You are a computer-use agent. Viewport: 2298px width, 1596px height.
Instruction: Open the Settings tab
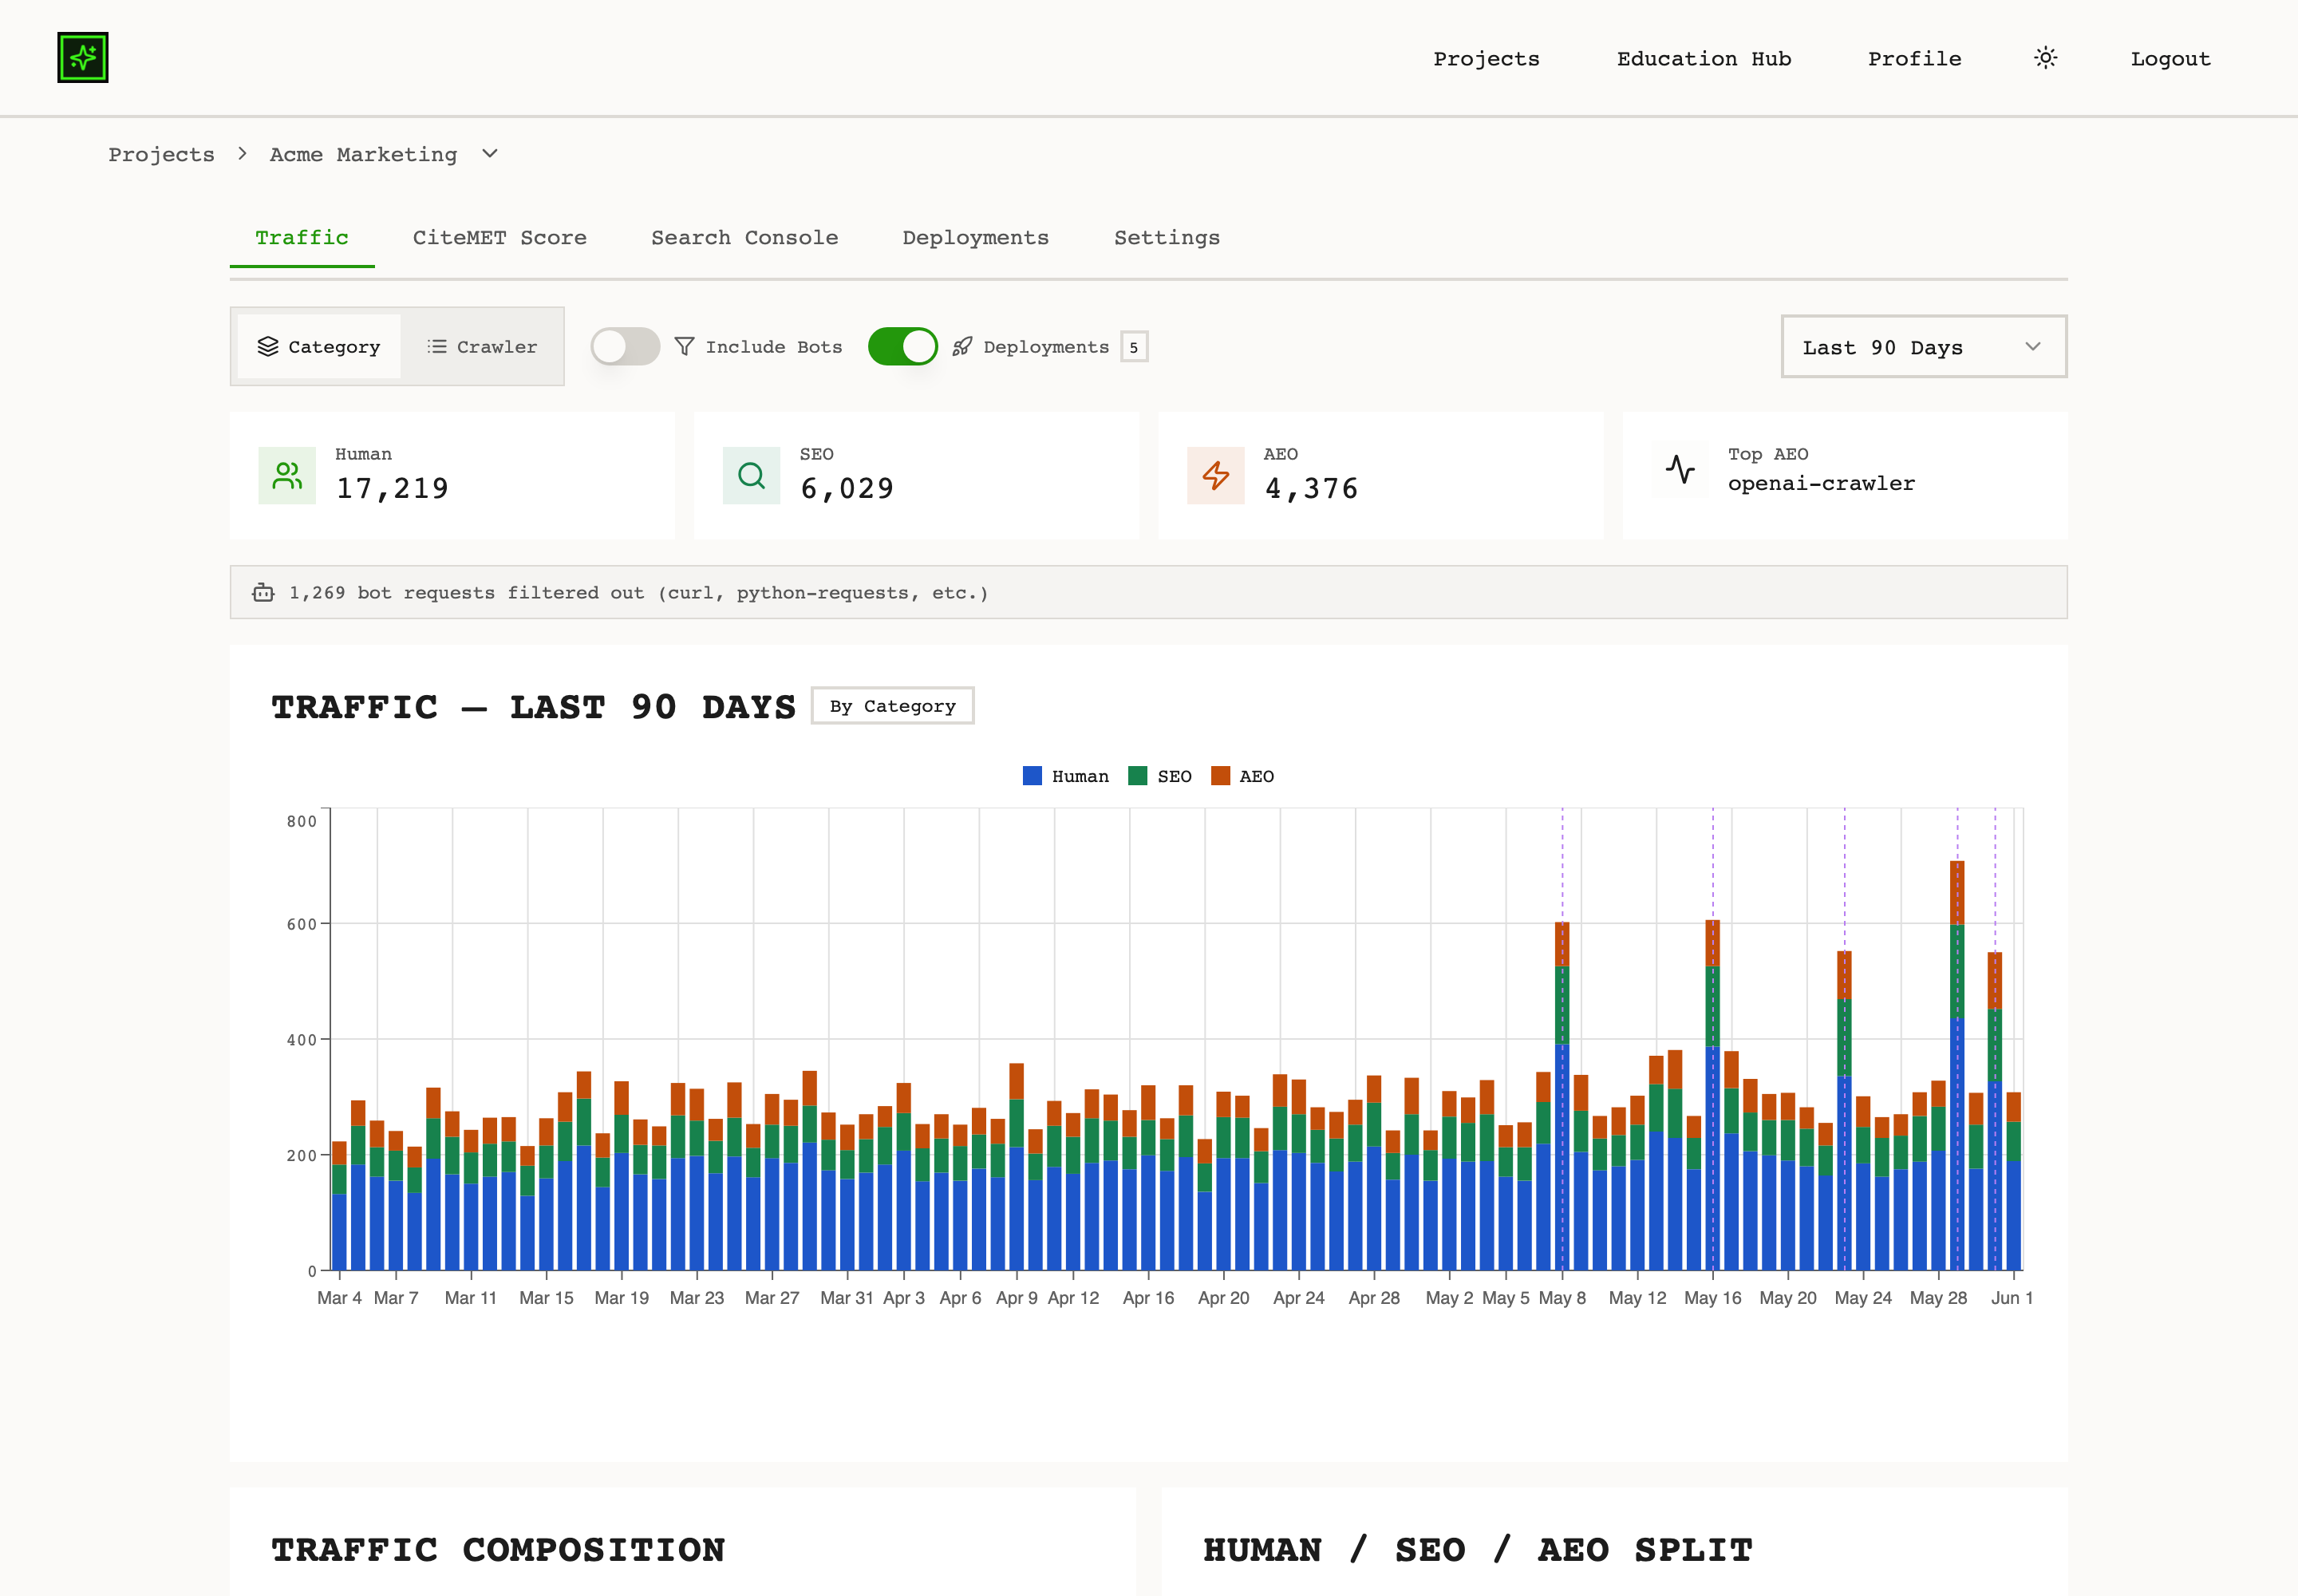pyautogui.click(x=1167, y=238)
